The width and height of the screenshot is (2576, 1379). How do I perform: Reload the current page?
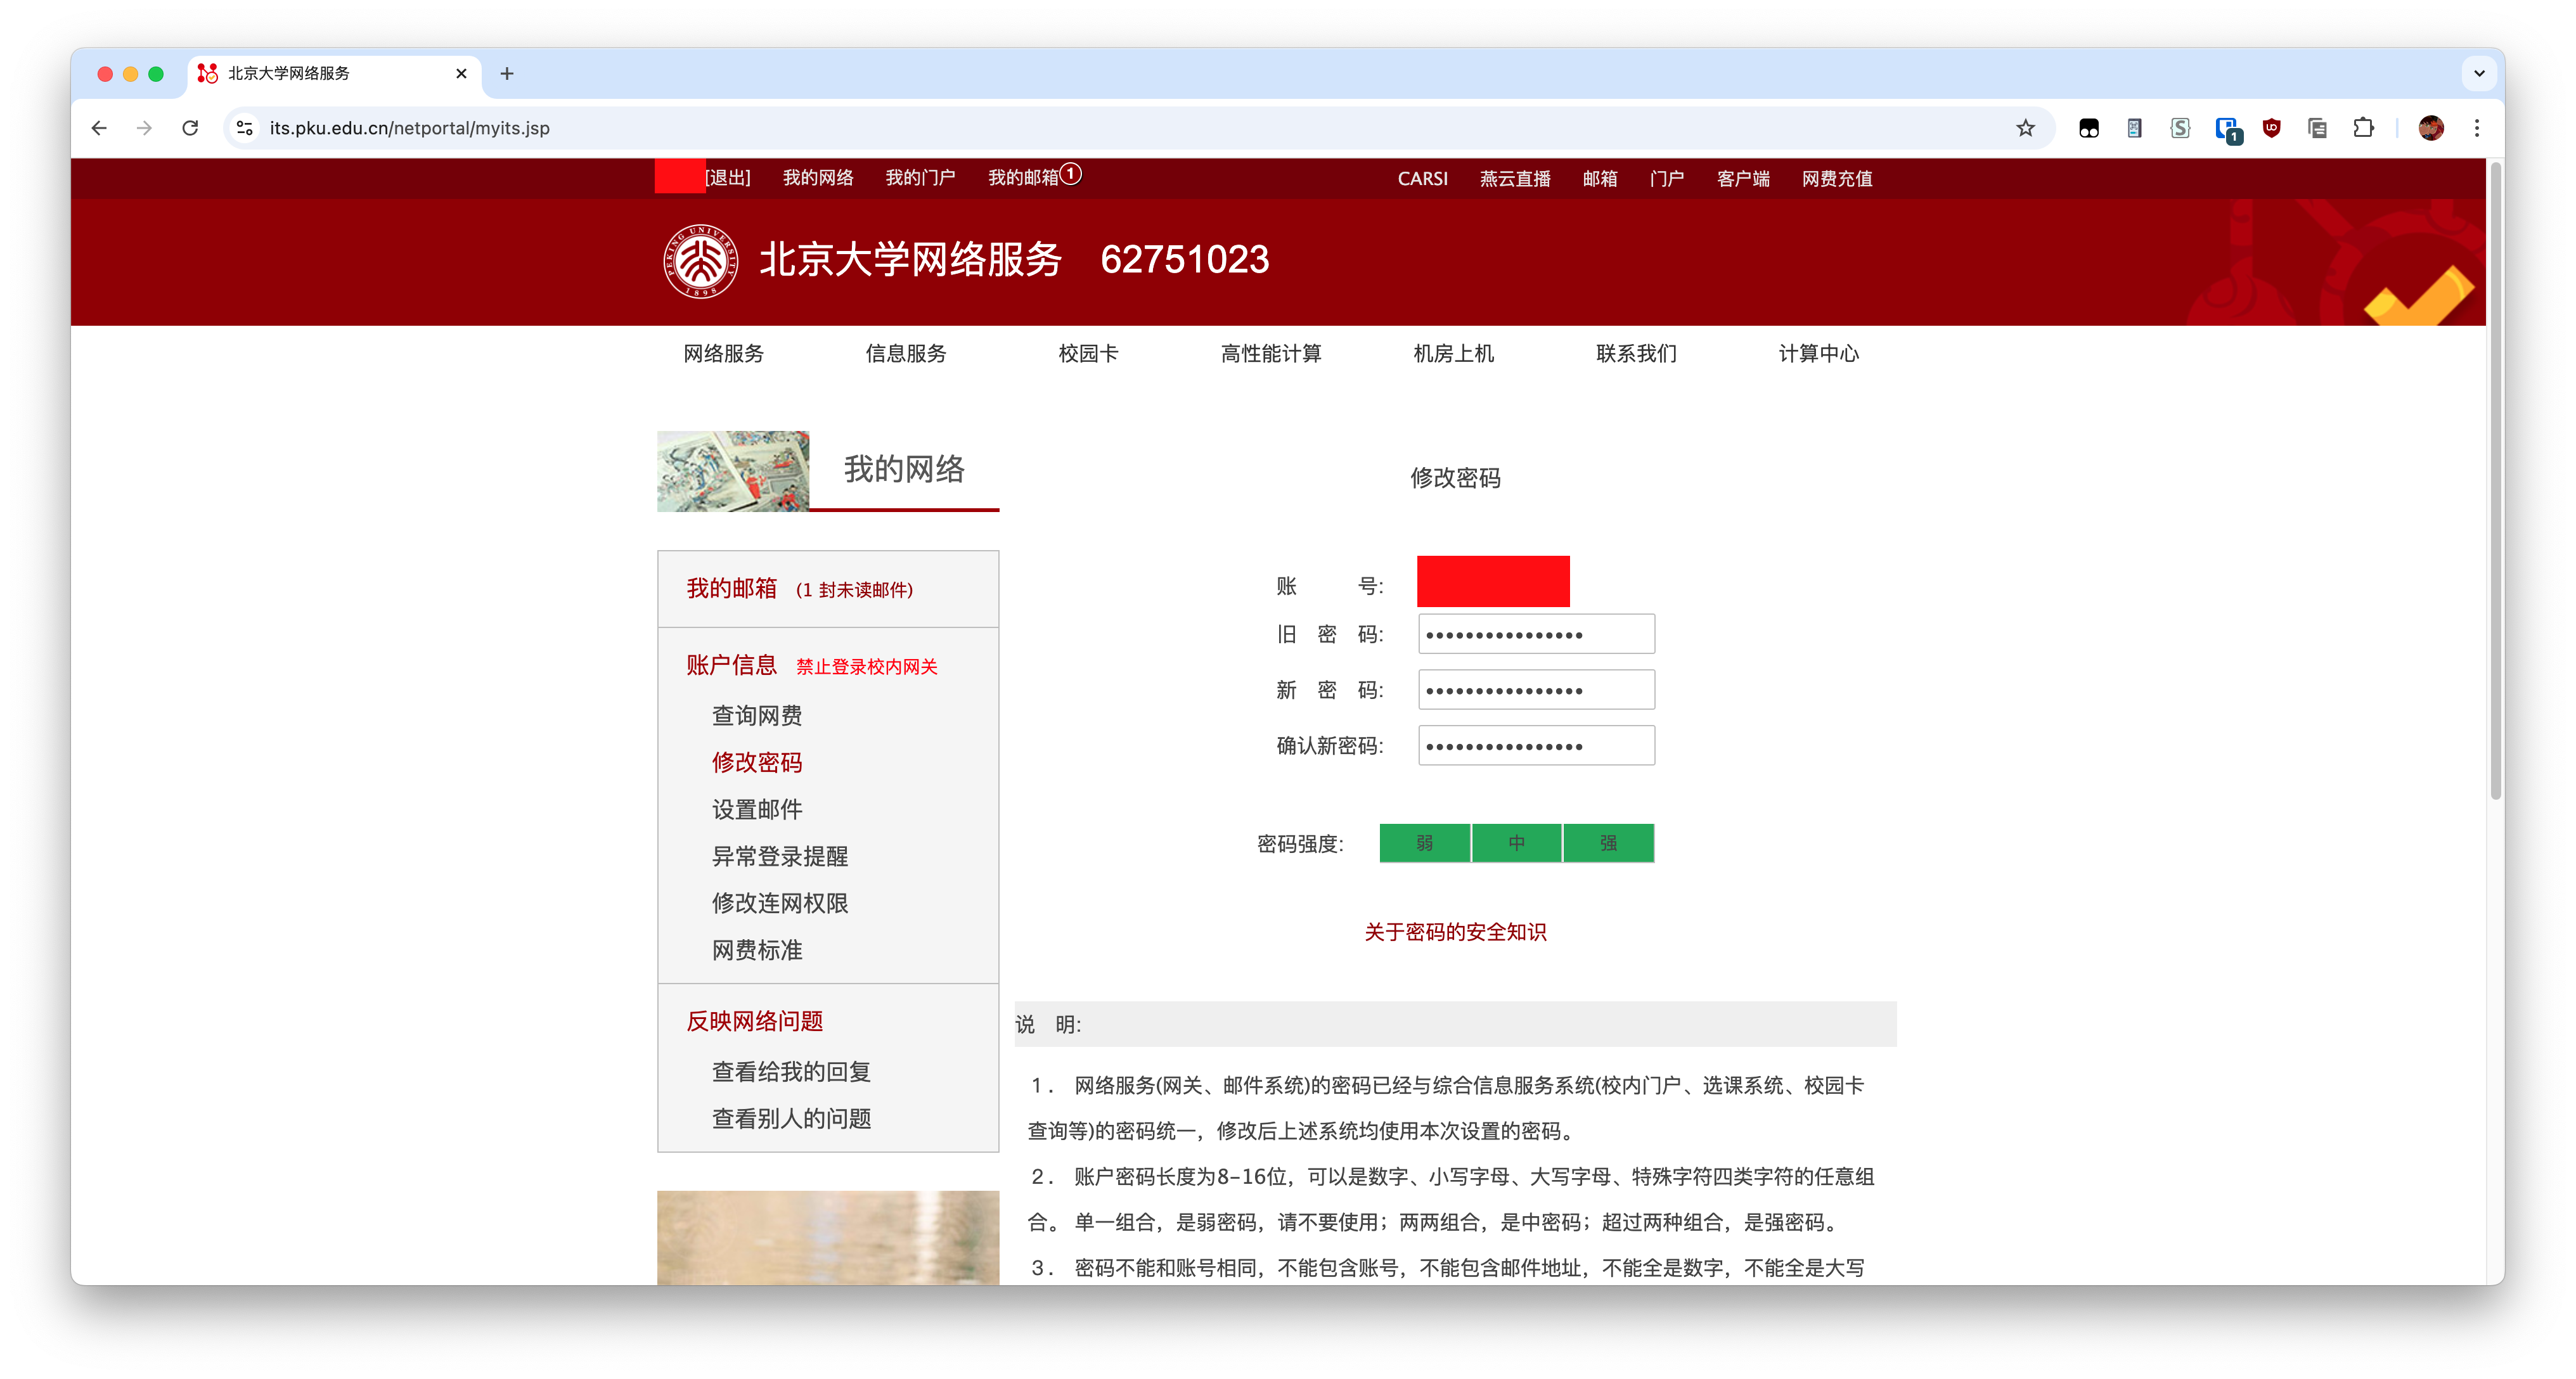(x=190, y=128)
